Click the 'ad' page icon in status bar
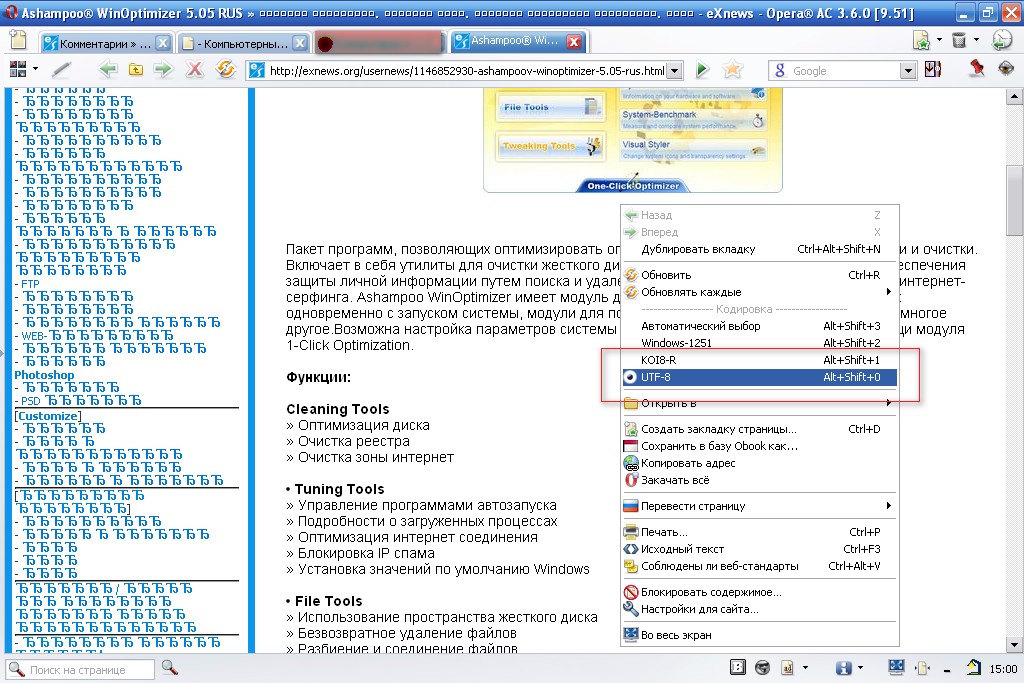1024x683 pixels. point(788,667)
